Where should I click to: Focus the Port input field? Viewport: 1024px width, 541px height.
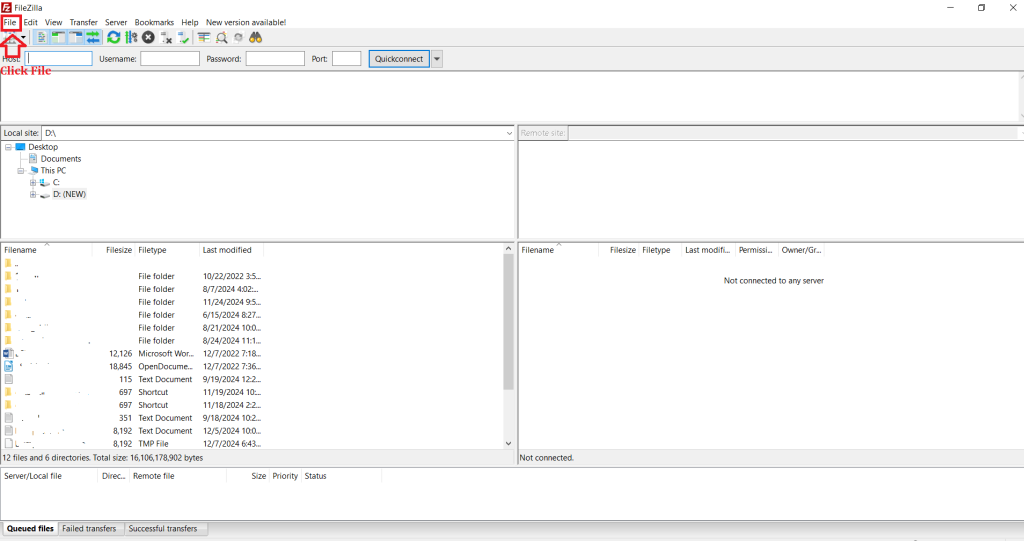point(346,59)
